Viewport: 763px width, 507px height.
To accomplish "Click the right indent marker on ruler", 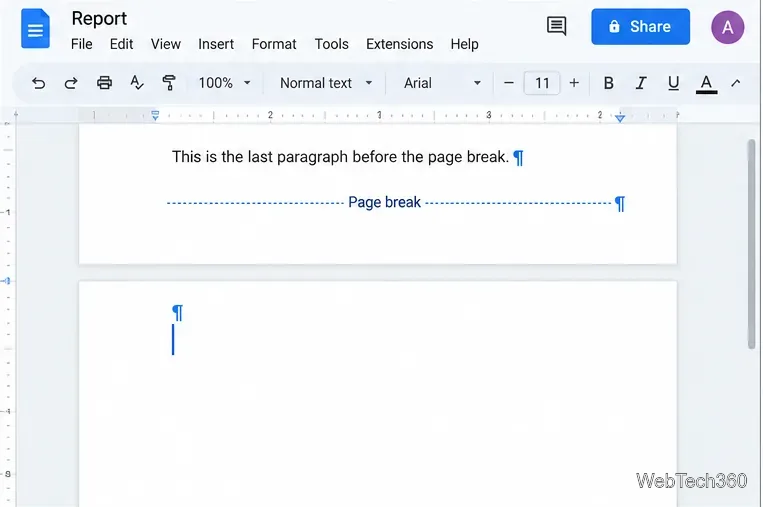I will 619,117.
